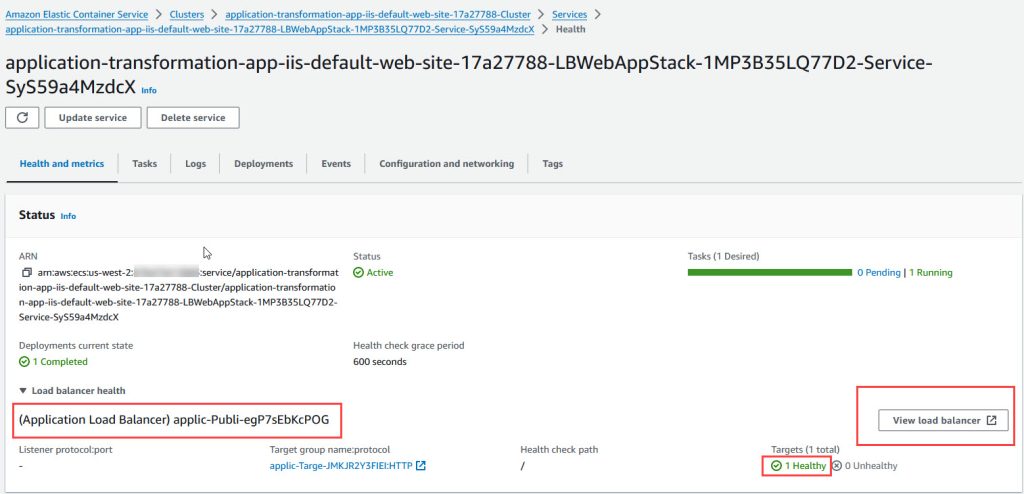Click the 600 seconds grace period value
The height and width of the screenshot is (494, 1024).
tap(379, 361)
